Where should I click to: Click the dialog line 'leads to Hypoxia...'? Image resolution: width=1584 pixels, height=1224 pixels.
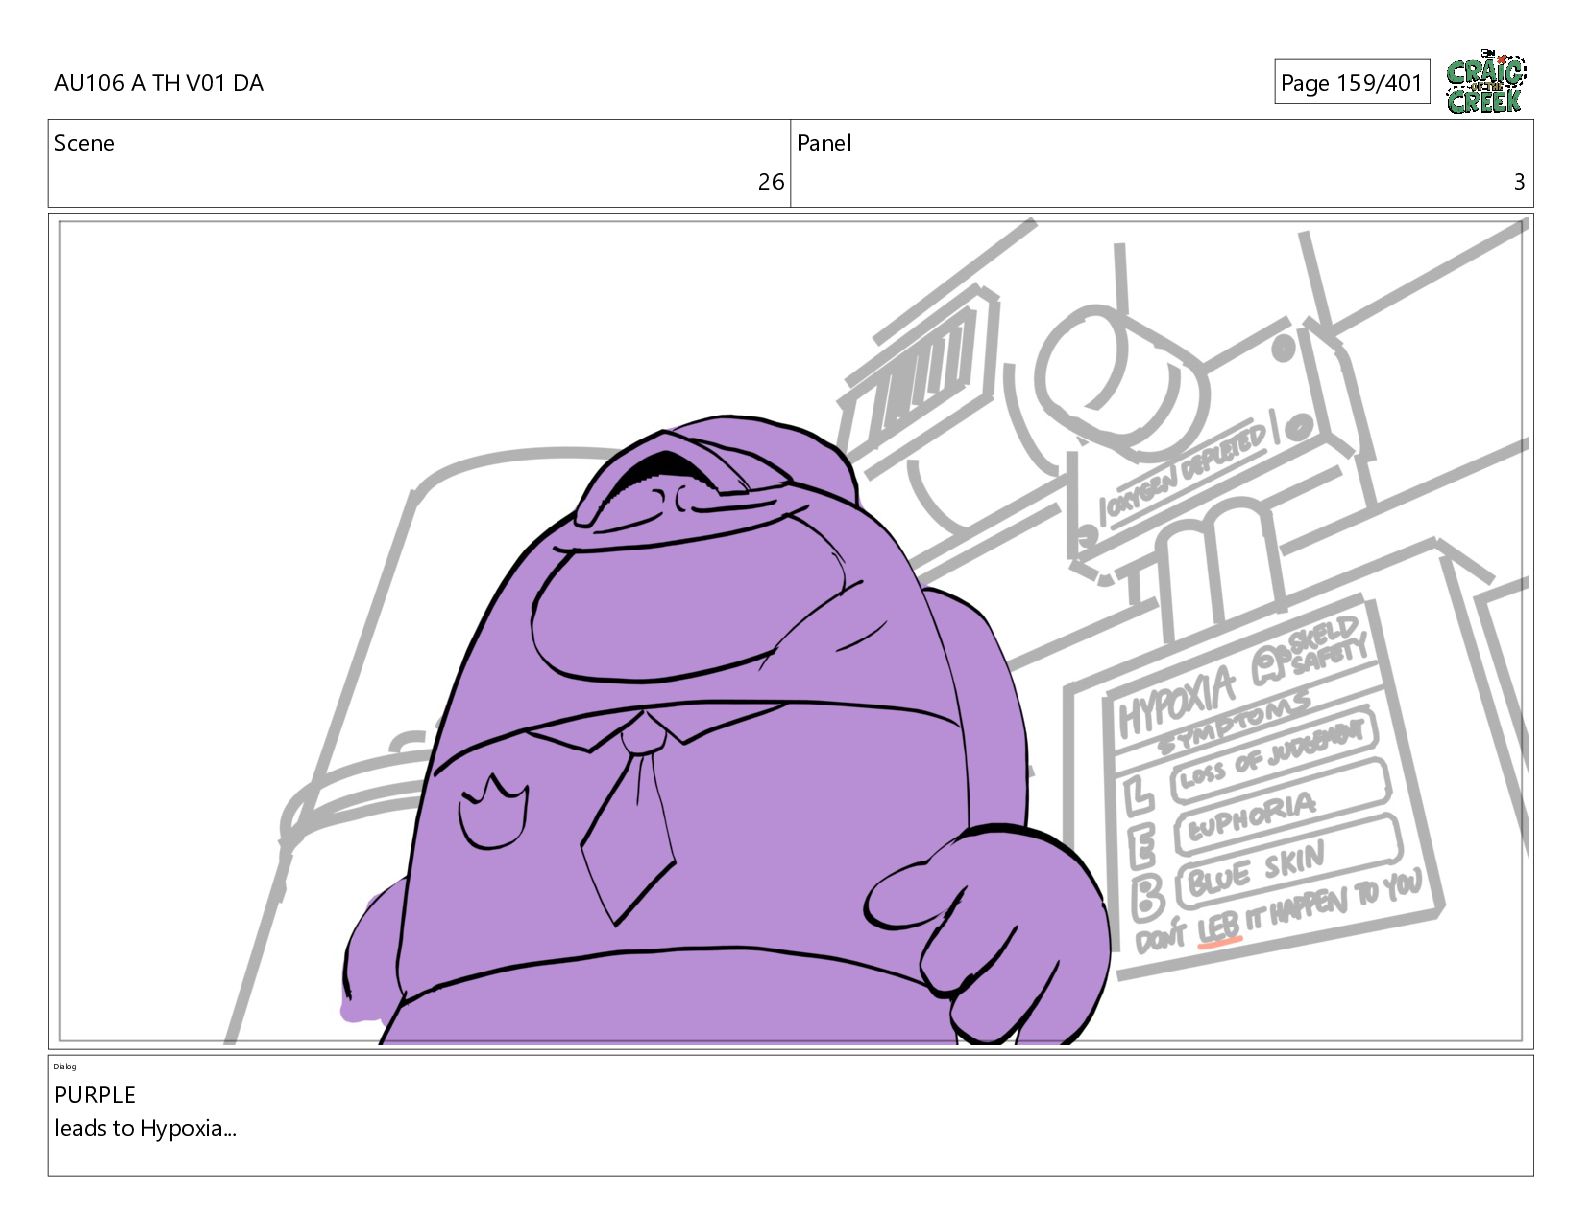(145, 1129)
